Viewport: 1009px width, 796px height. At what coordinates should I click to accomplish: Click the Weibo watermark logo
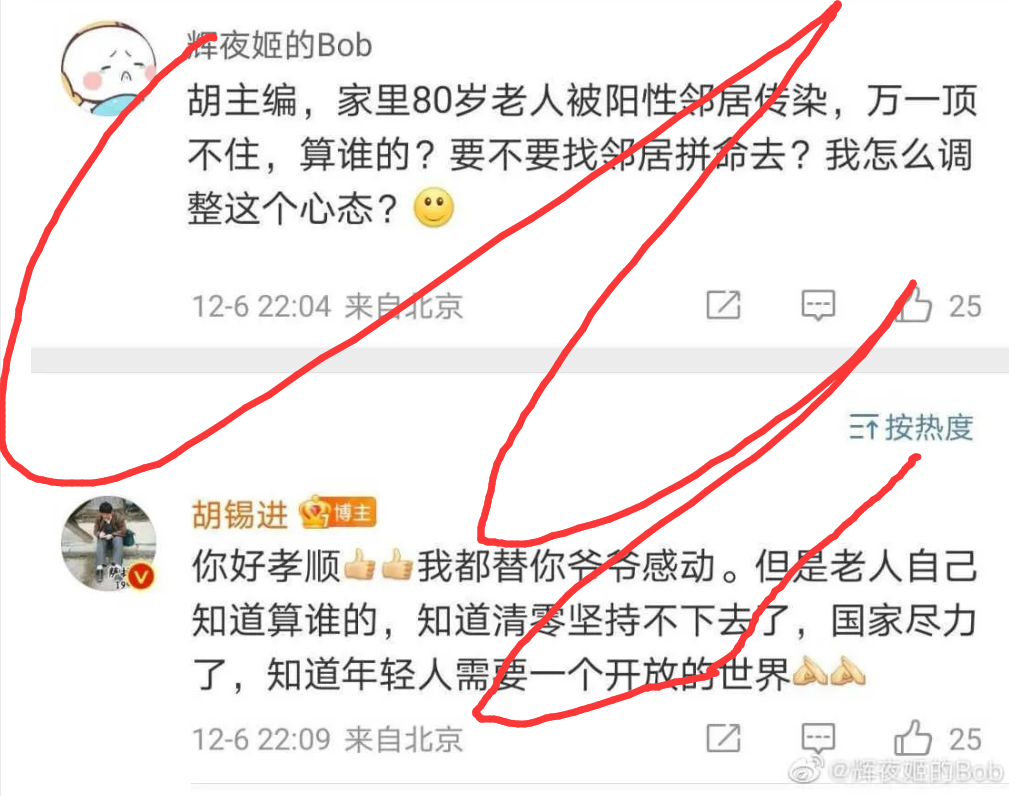(x=806, y=770)
